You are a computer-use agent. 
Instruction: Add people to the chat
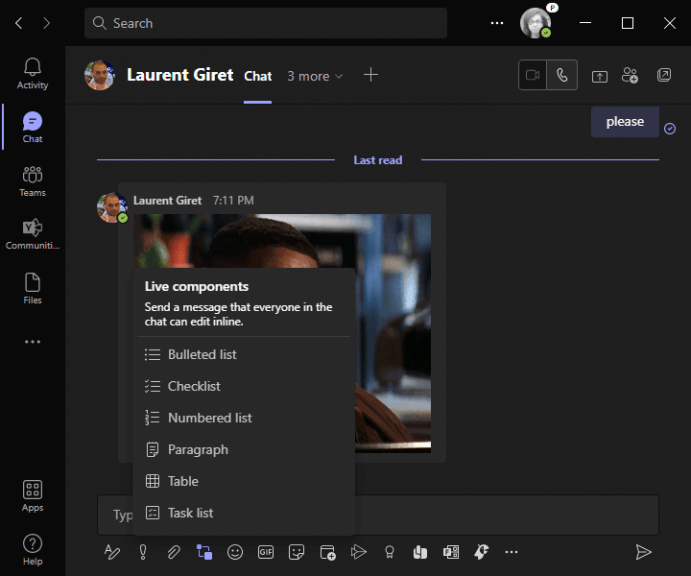tap(630, 75)
